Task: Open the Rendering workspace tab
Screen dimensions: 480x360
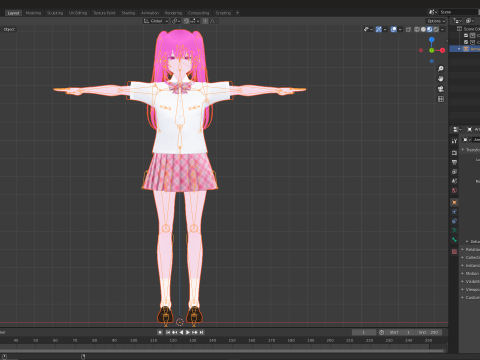Action: pyautogui.click(x=173, y=13)
